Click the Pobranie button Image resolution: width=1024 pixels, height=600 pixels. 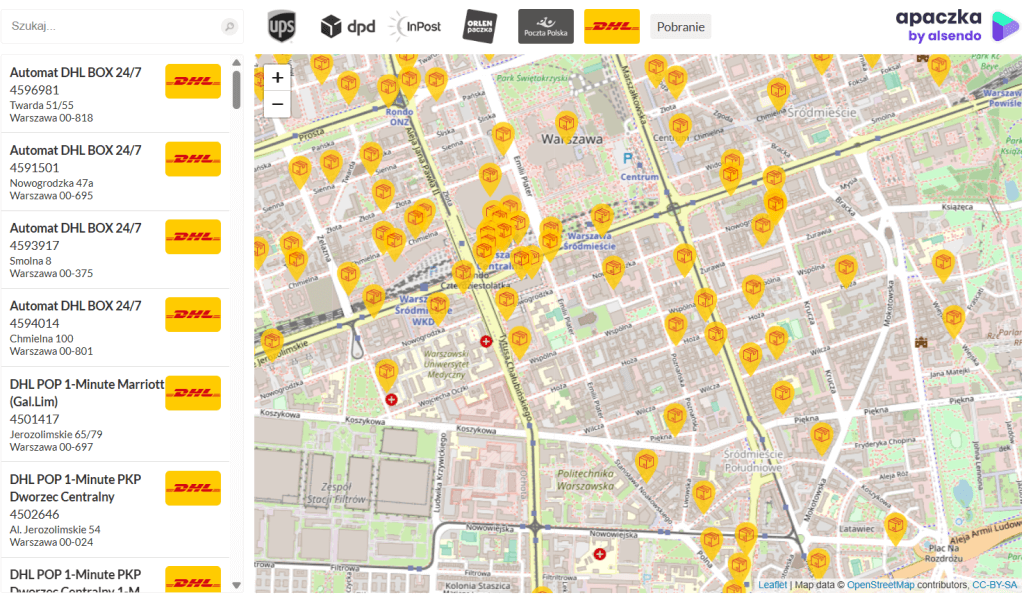[680, 26]
